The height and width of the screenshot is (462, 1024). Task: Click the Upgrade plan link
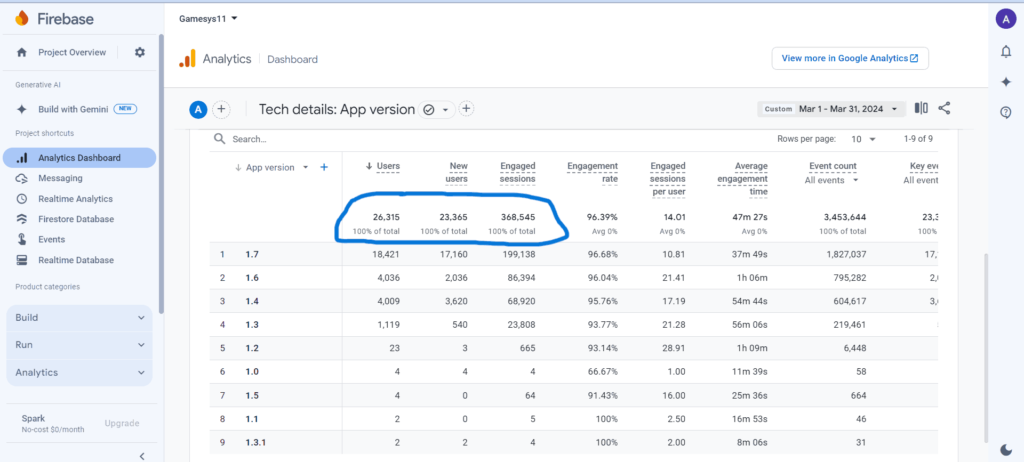tap(122, 423)
